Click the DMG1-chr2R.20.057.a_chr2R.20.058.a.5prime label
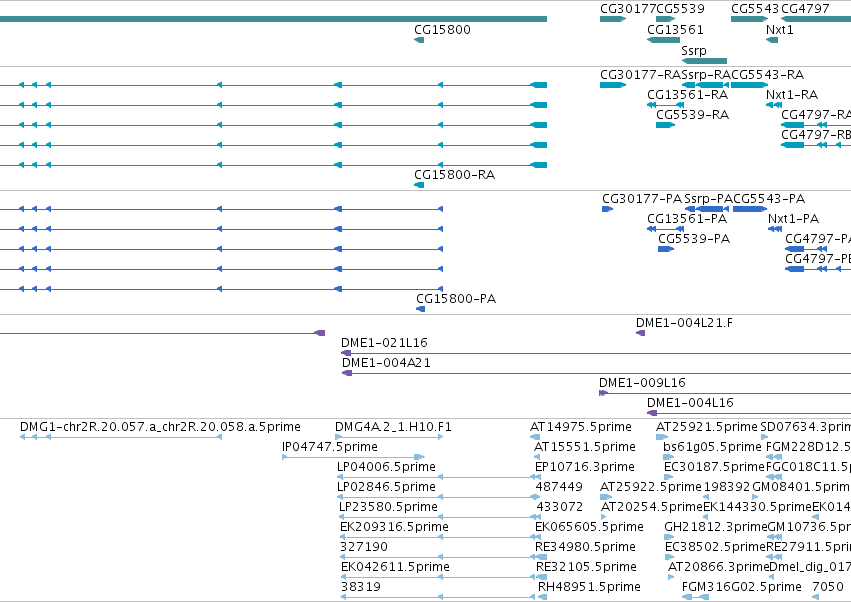 160,427
